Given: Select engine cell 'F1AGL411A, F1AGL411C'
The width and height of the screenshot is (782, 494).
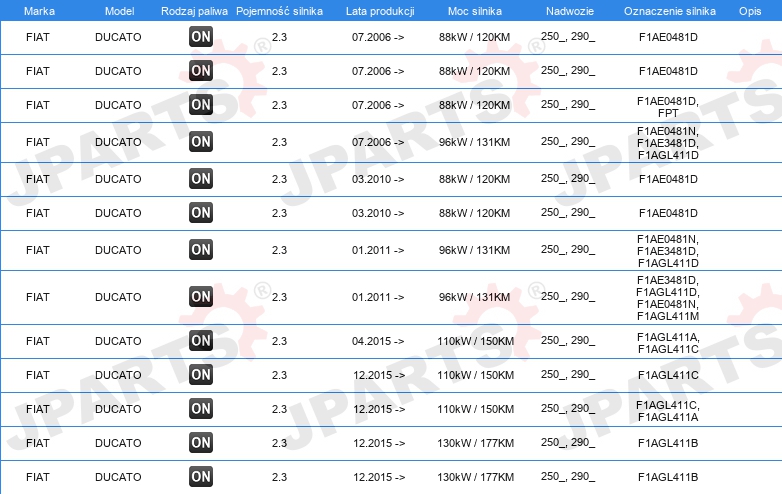Looking at the screenshot, I should click(668, 343).
